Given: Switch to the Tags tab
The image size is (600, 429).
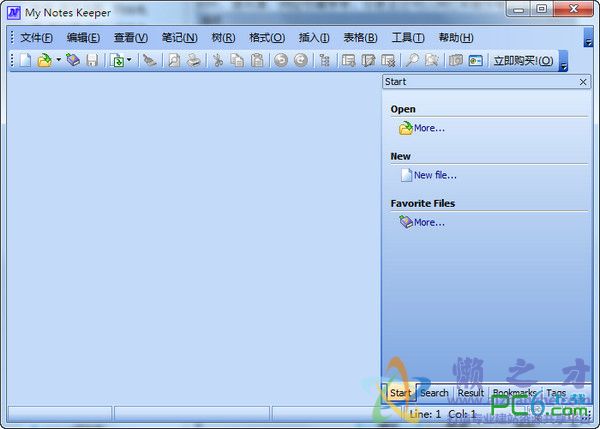Looking at the screenshot, I should coord(556,393).
